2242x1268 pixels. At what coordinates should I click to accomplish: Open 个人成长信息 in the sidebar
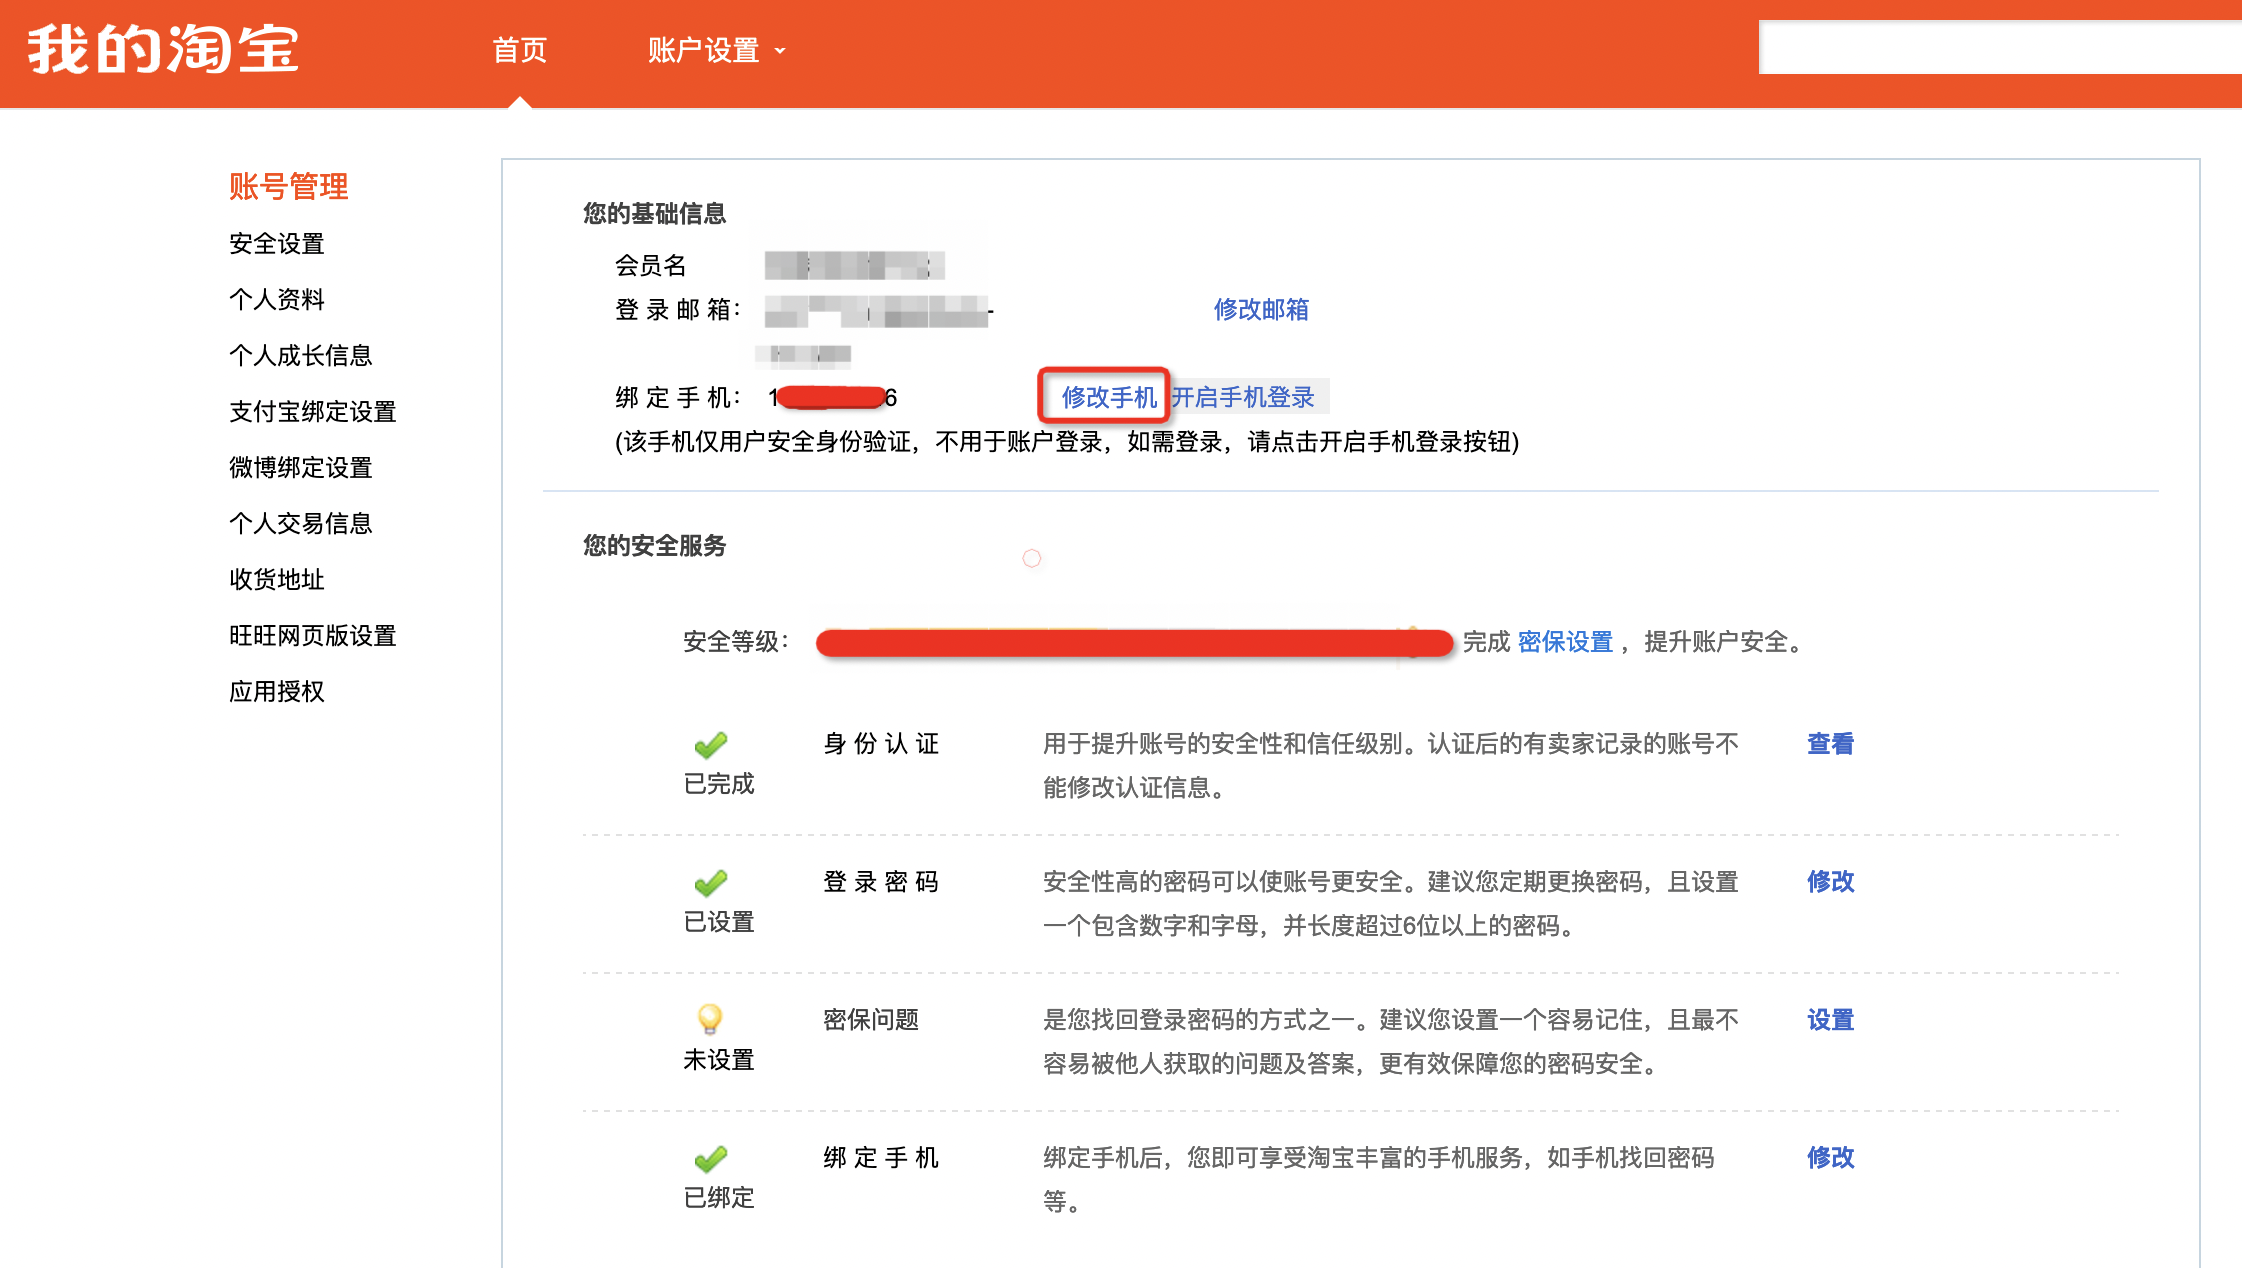(x=301, y=355)
